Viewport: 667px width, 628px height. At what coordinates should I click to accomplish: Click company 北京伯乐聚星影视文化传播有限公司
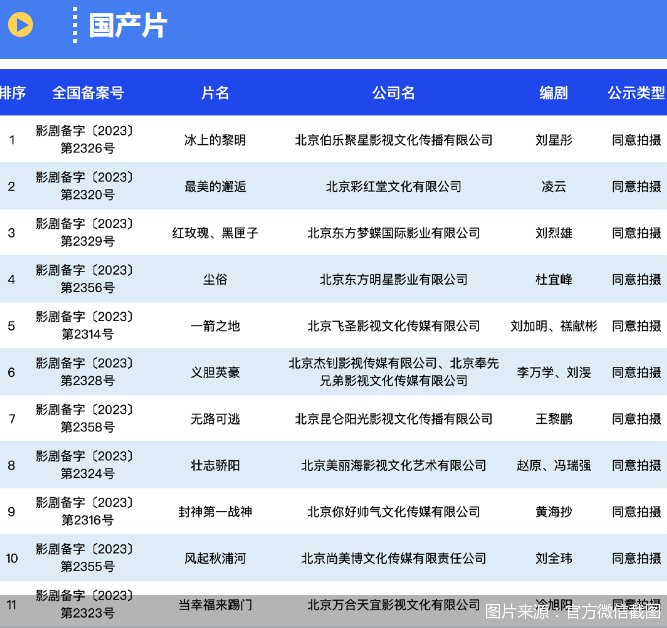click(x=393, y=140)
